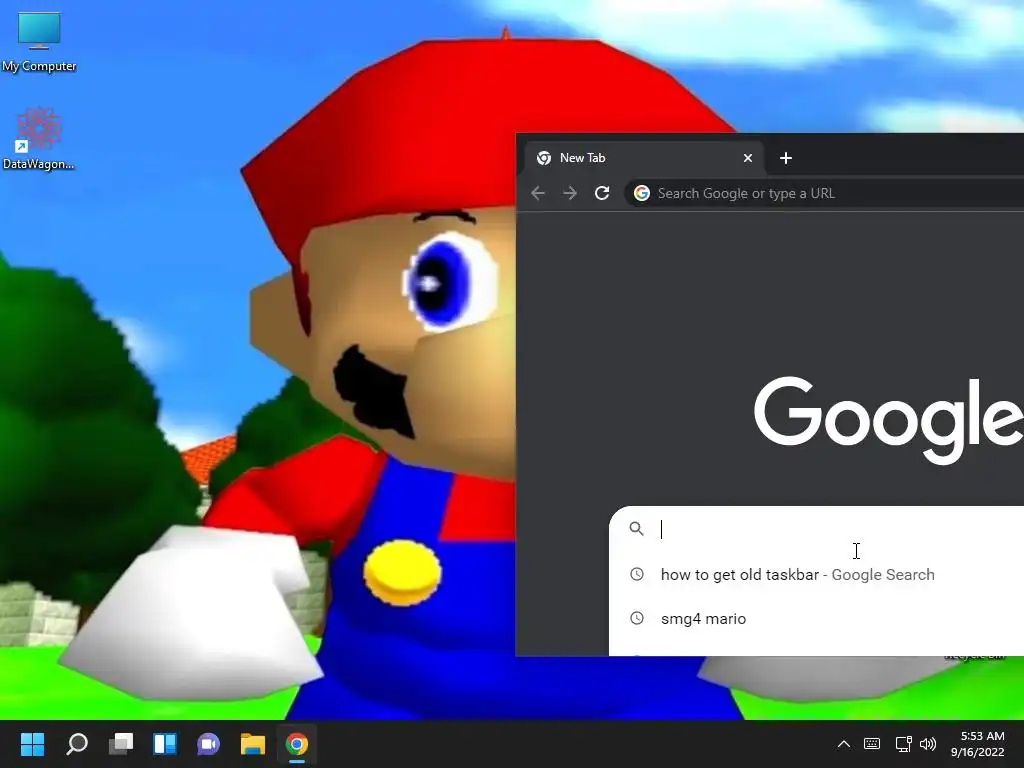
Task: Open the Chat taskbar icon
Action: [x=208, y=744]
